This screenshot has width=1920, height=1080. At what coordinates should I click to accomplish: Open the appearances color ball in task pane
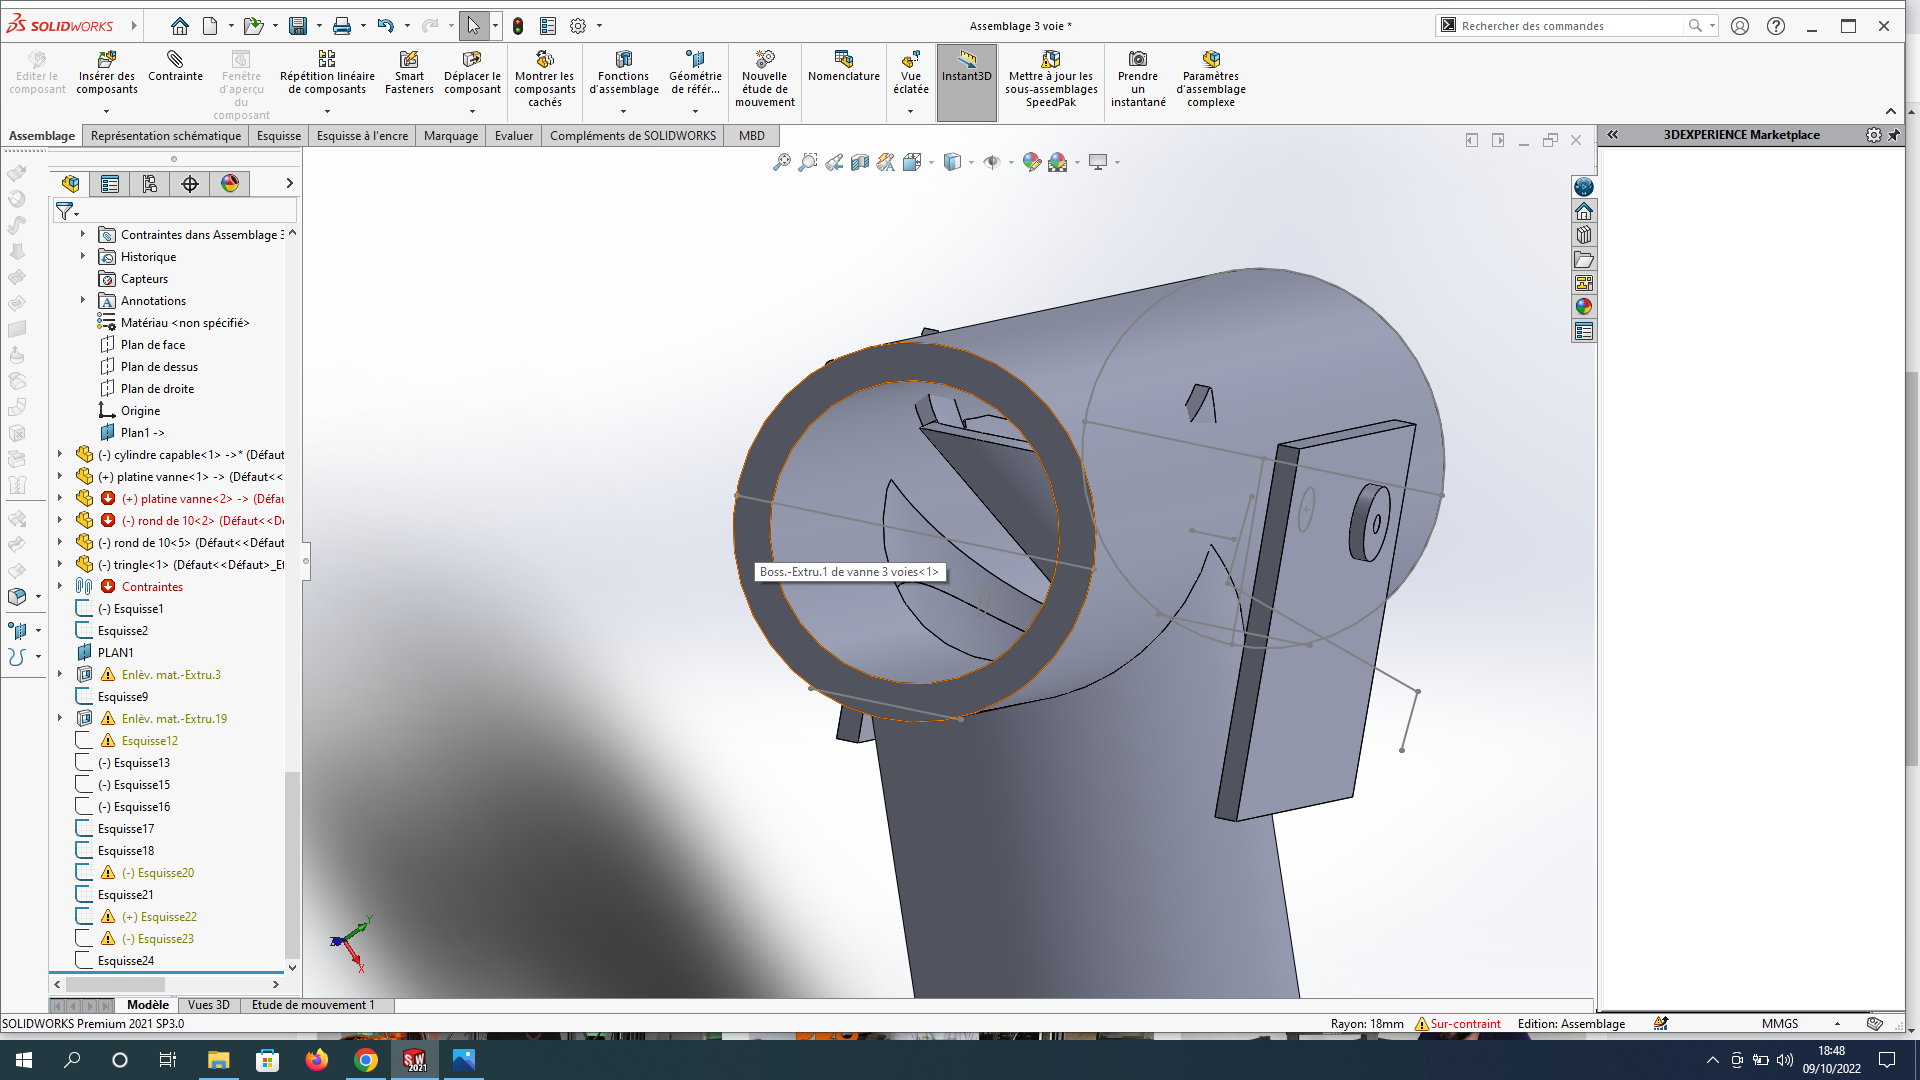click(1583, 307)
